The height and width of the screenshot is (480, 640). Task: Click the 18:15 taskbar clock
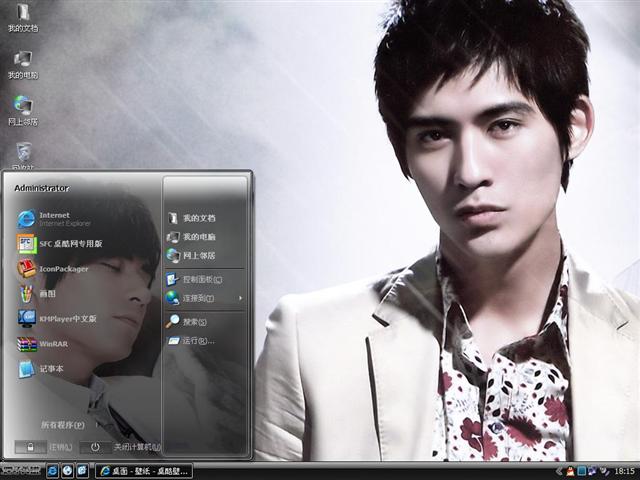point(624,471)
